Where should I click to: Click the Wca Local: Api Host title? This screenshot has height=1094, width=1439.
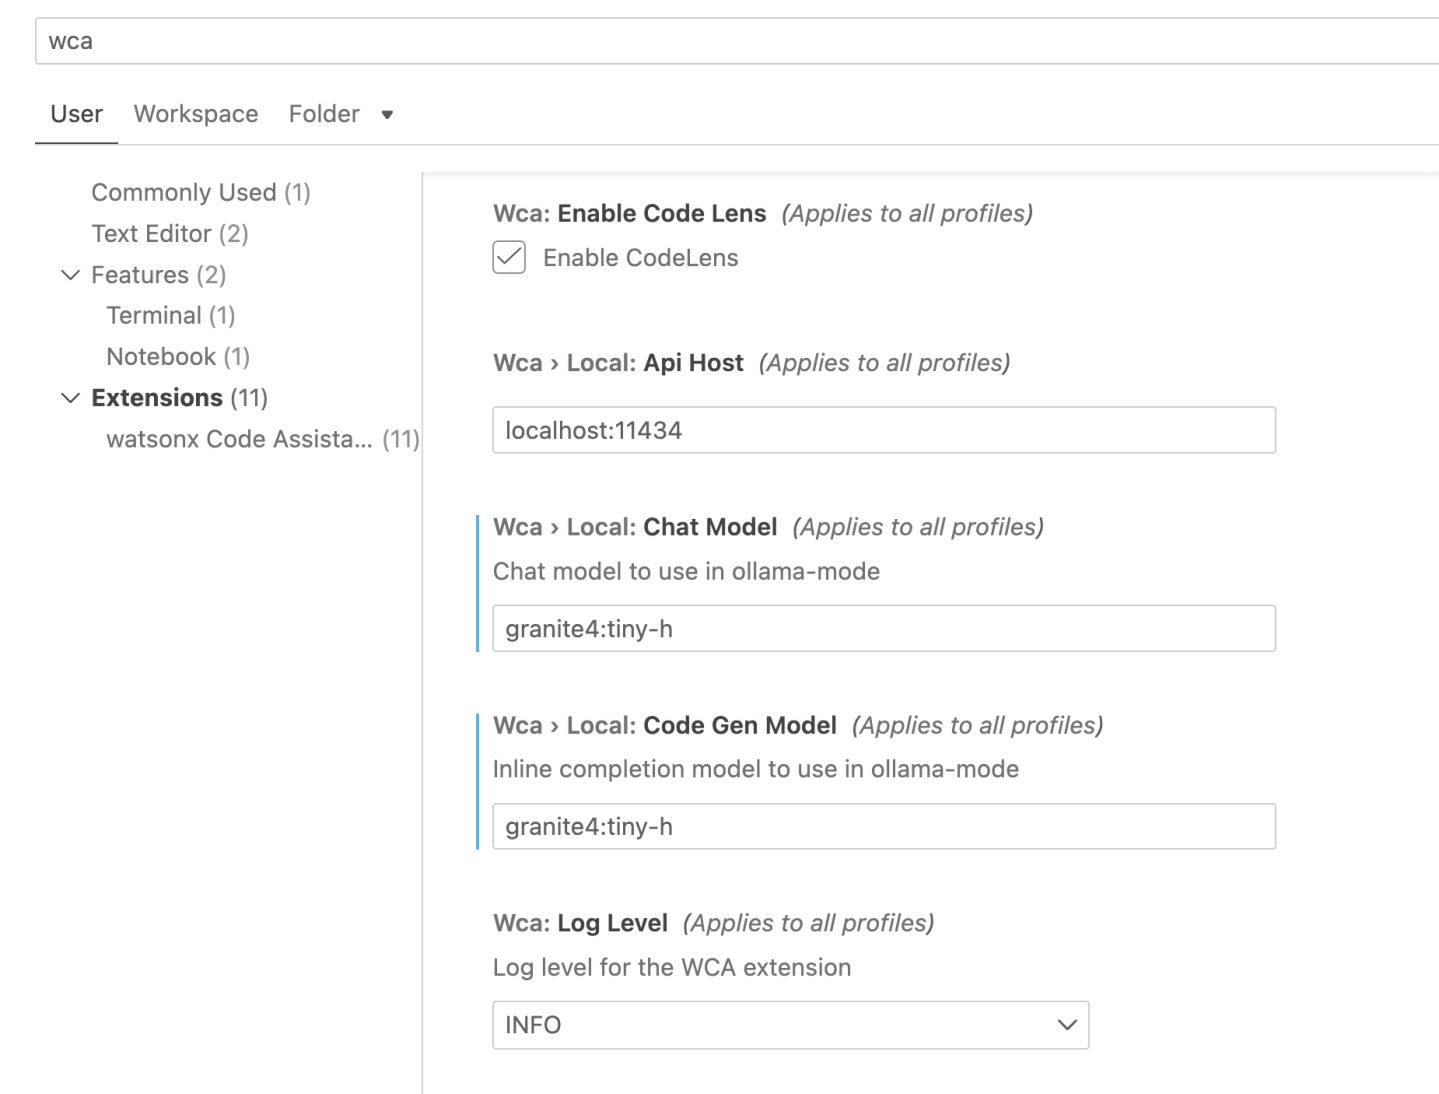click(618, 363)
